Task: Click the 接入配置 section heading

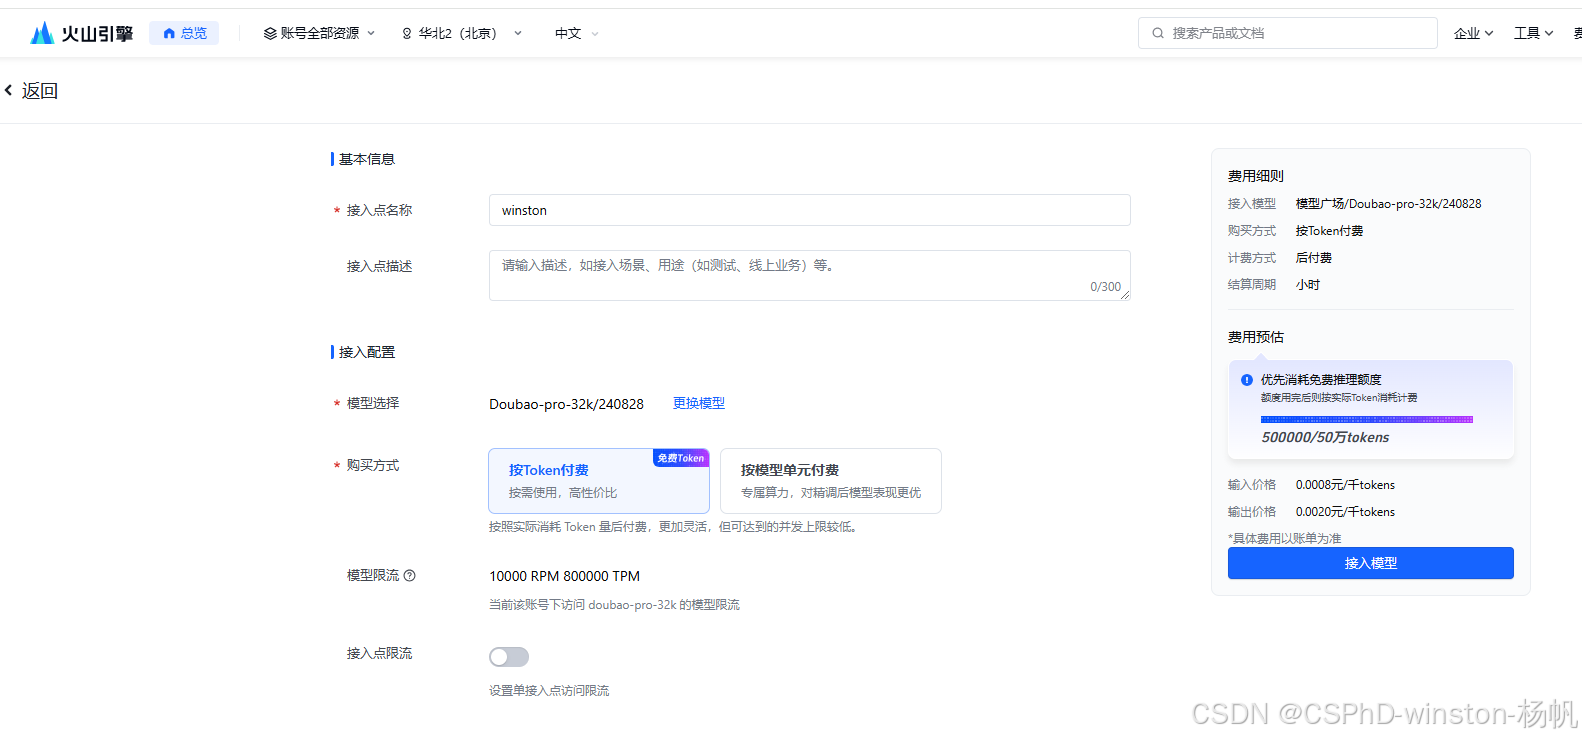Action: (367, 352)
